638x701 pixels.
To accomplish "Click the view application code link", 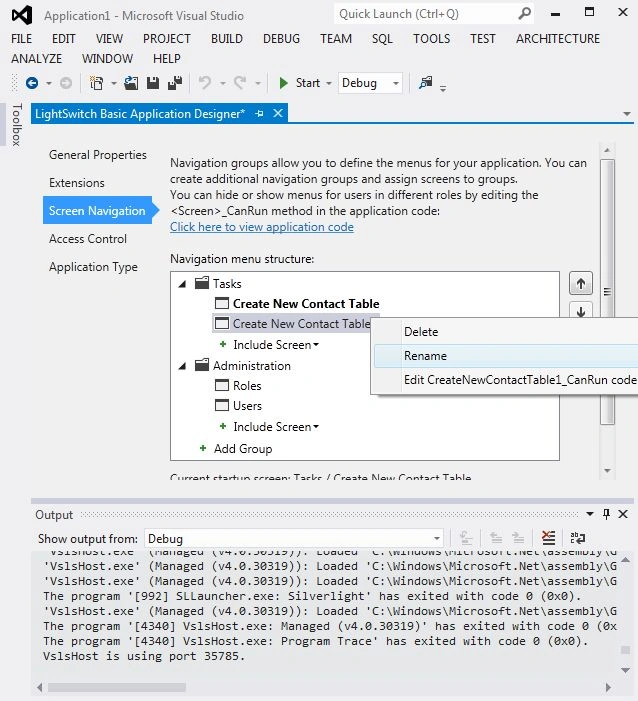I will (x=262, y=227).
